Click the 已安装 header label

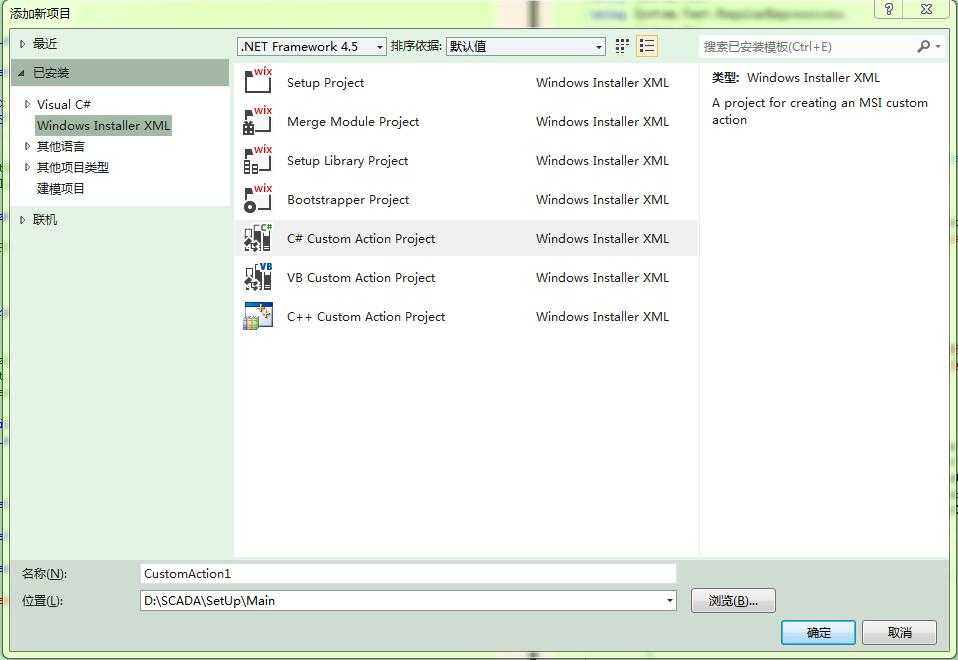click(51, 73)
